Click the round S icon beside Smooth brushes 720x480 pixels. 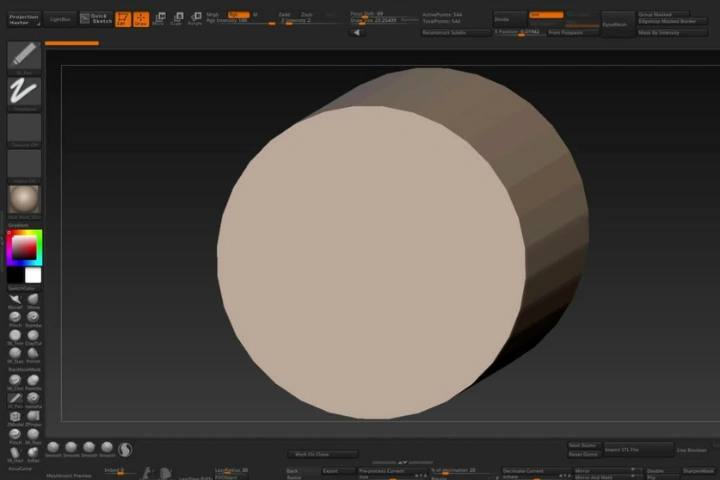tap(125, 449)
